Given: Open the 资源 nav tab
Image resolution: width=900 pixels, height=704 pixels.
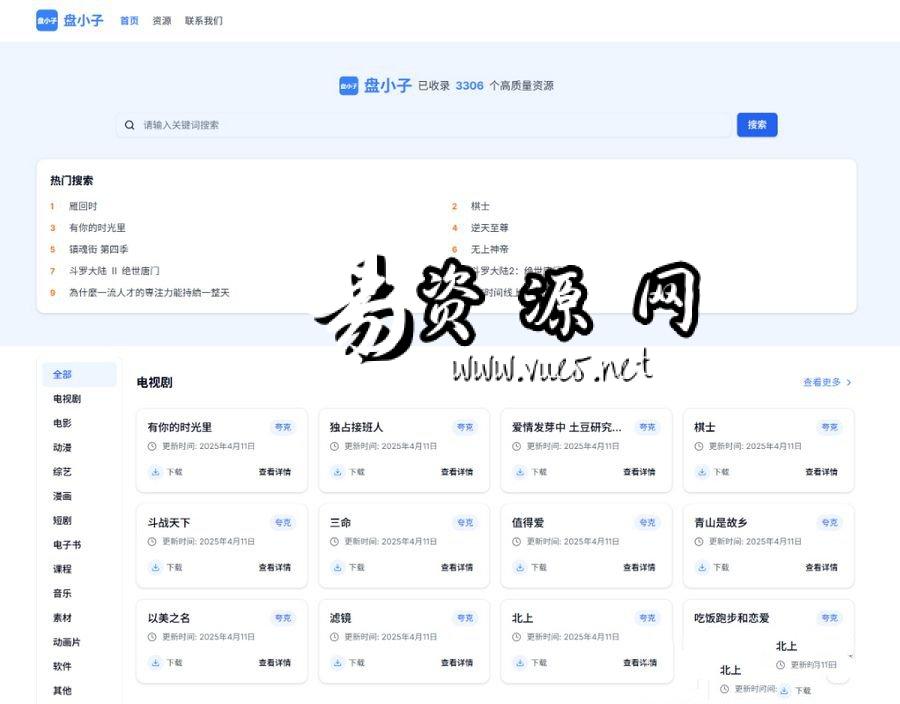Looking at the screenshot, I should point(162,21).
